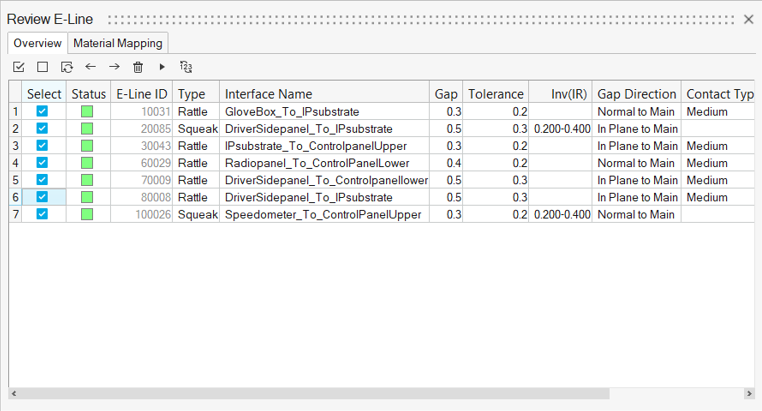Click the reverse selection toolbar icon
The height and width of the screenshot is (411, 762).
click(66, 67)
